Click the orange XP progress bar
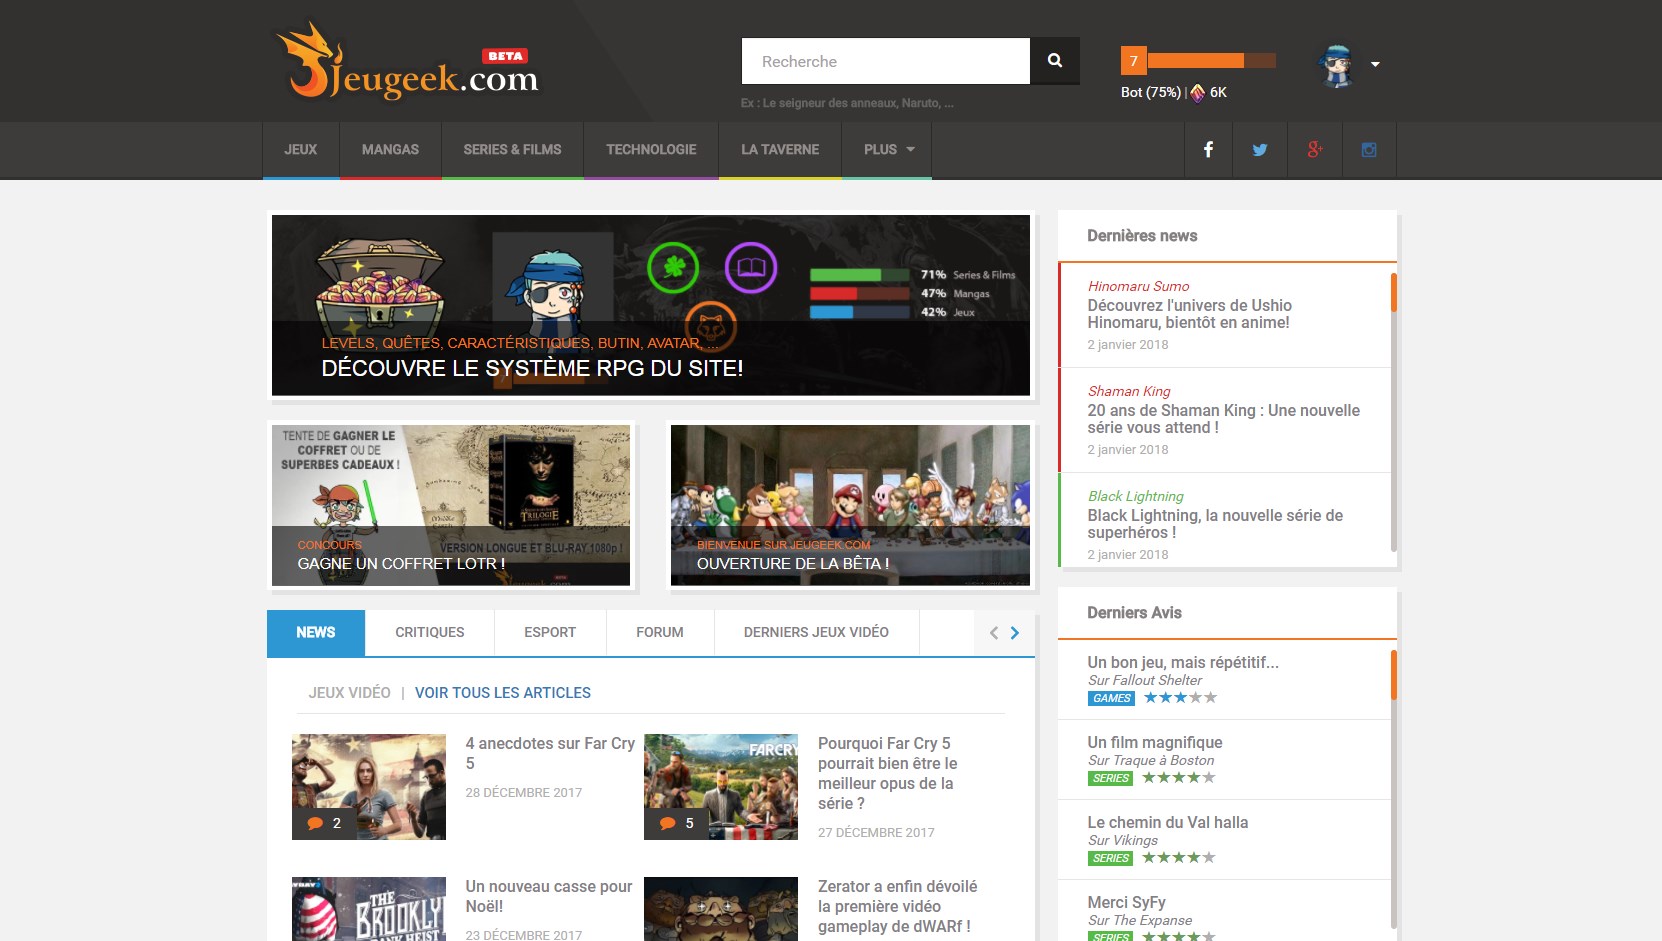 (x=1211, y=61)
